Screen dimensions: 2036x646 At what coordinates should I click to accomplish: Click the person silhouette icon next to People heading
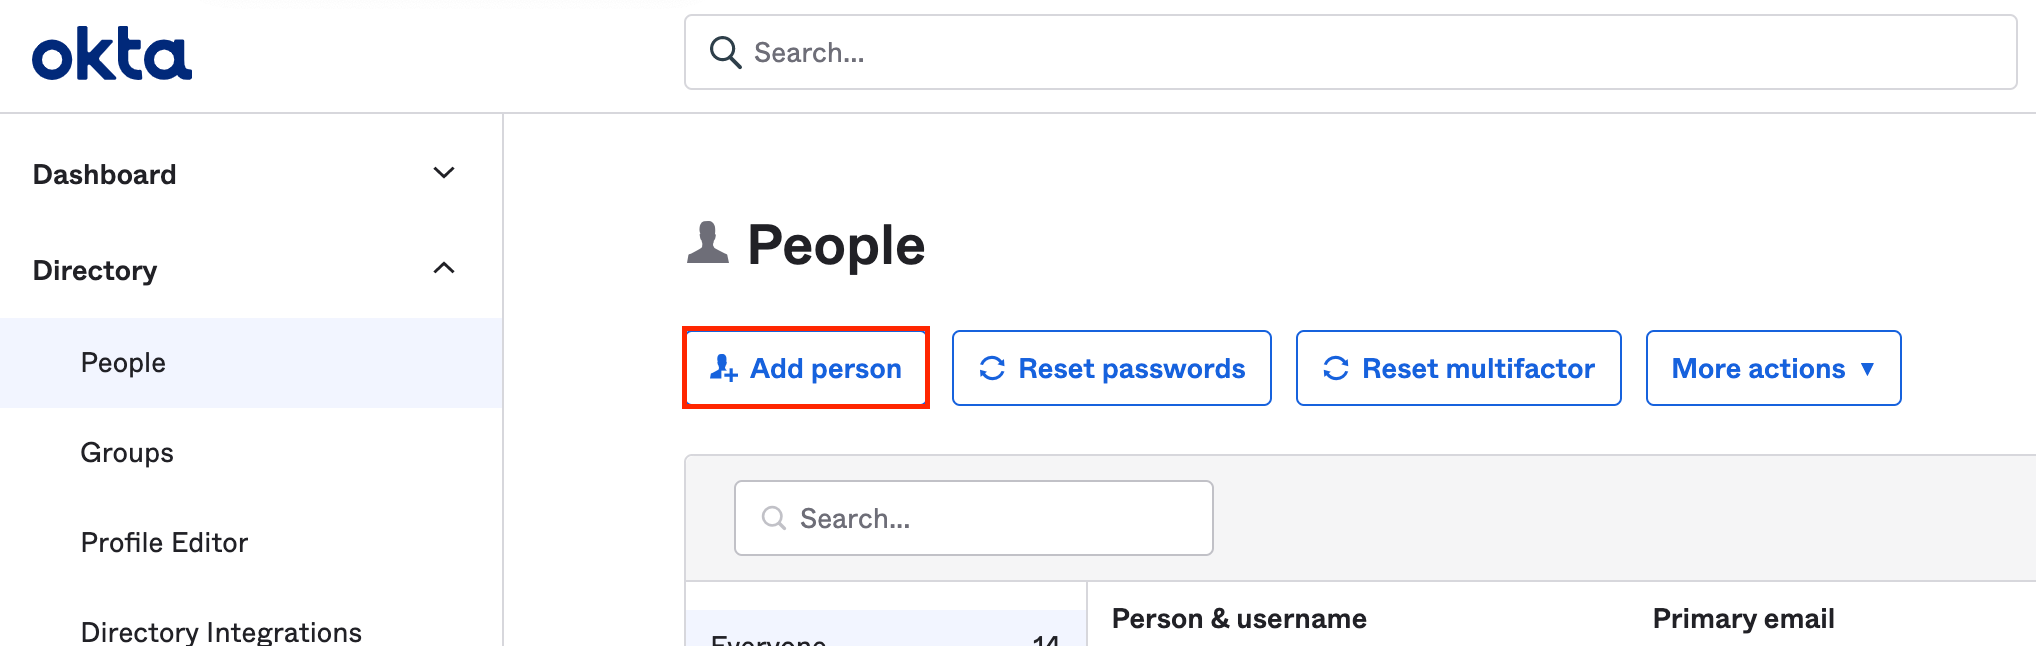tap(708, 242)
